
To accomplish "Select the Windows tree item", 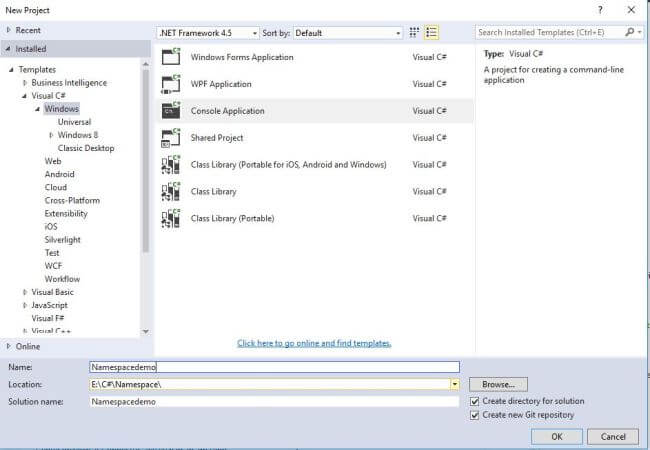I will (x=62, y=109).
